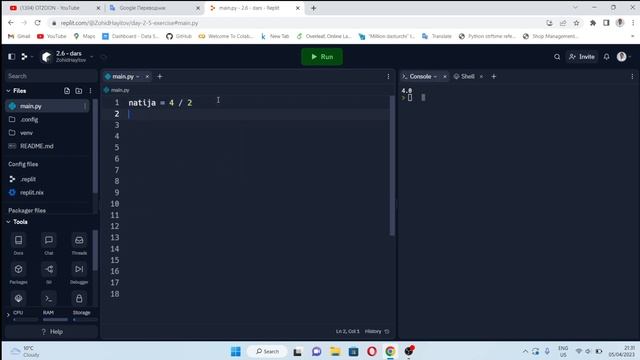This screenshot has width=640, height=360.
Task: Switch to the Console tab
Action: [x=420, y=76]
